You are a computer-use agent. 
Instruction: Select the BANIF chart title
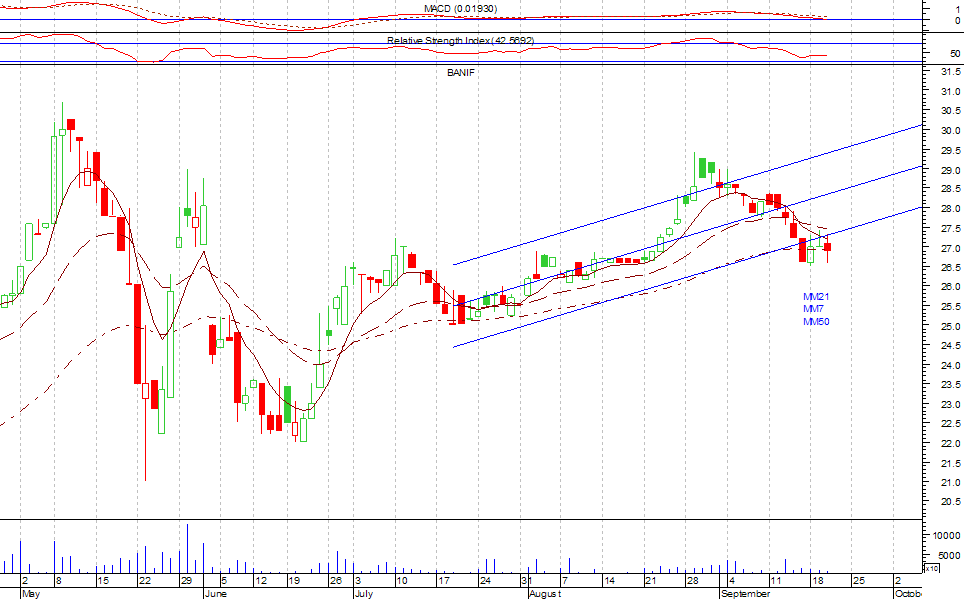coord(461,73)
